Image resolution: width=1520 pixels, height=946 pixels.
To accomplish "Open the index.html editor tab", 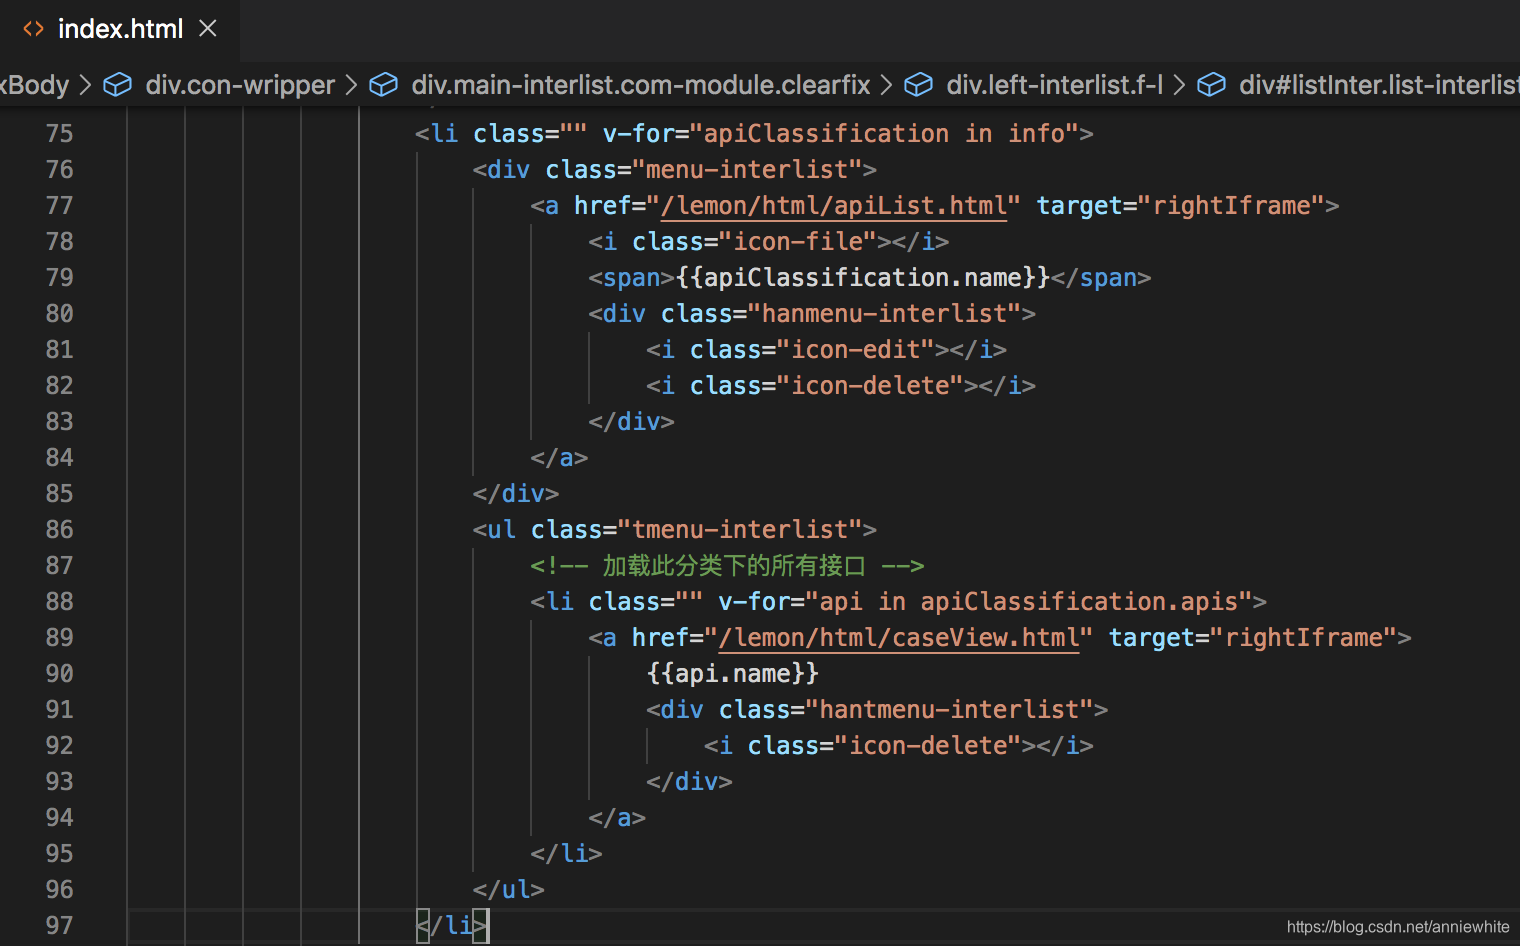I will [120, 29].
